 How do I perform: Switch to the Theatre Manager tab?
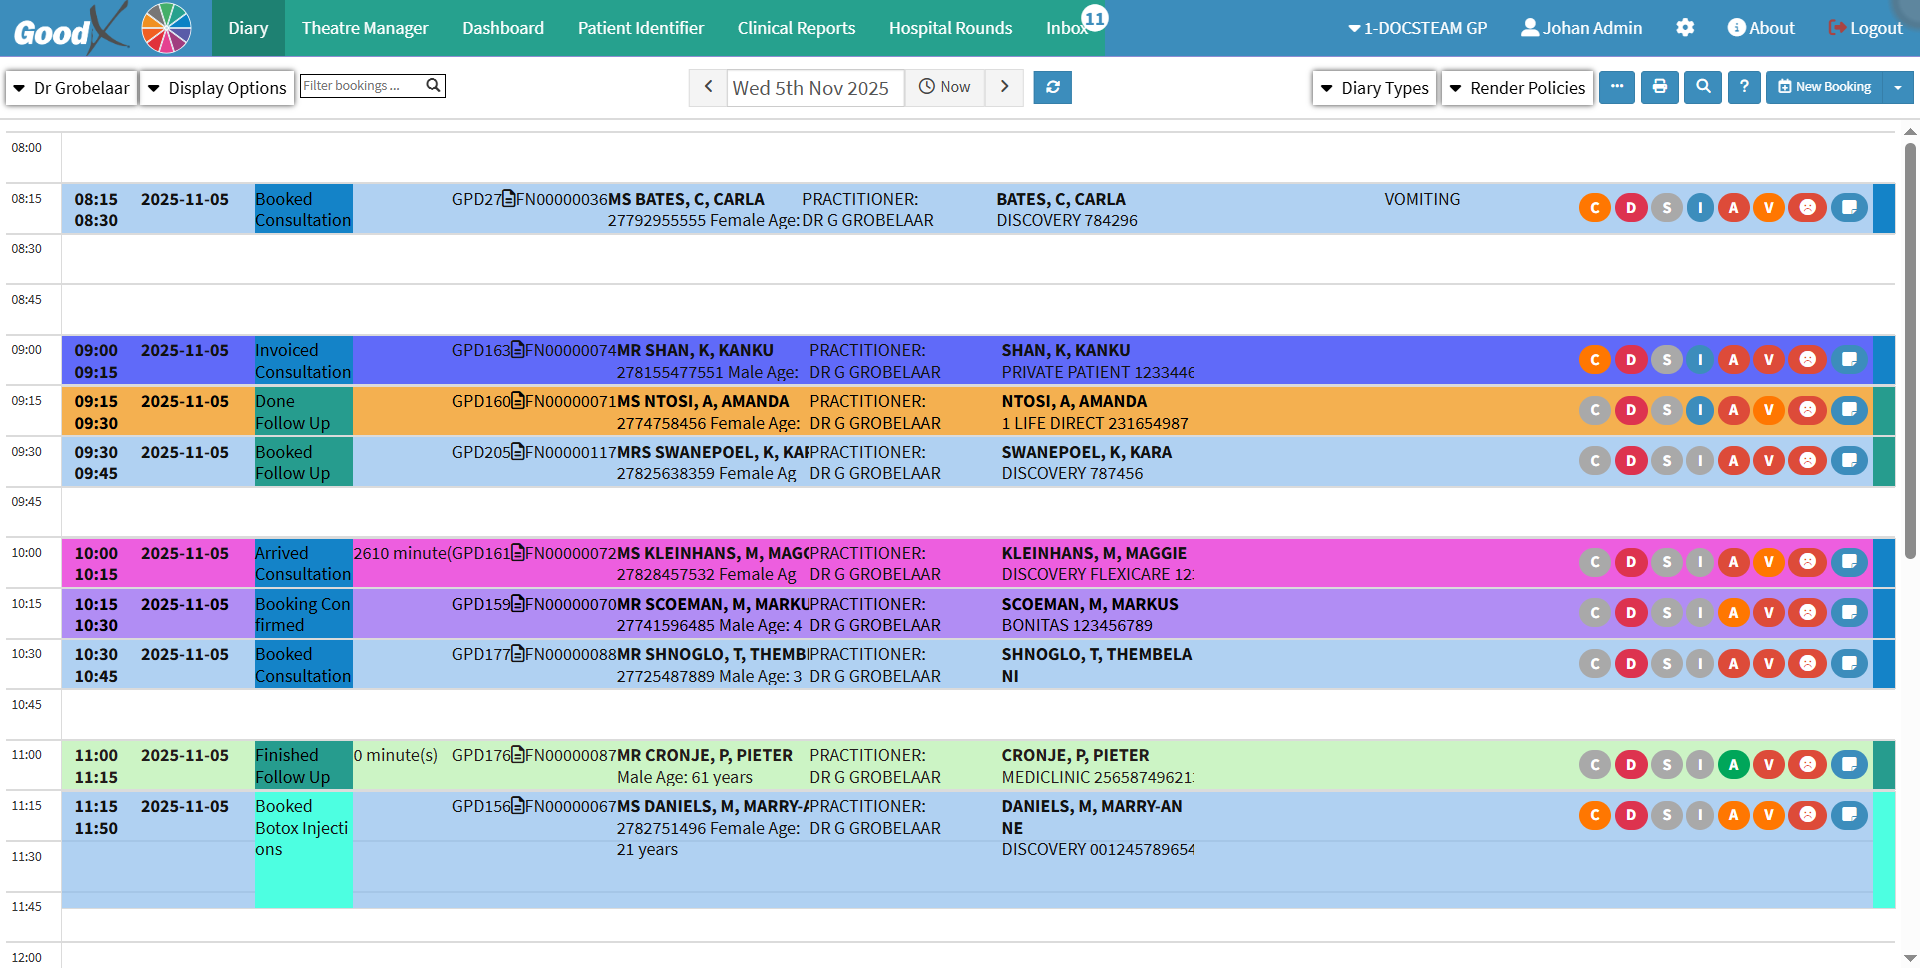click(x=365, y=28)
